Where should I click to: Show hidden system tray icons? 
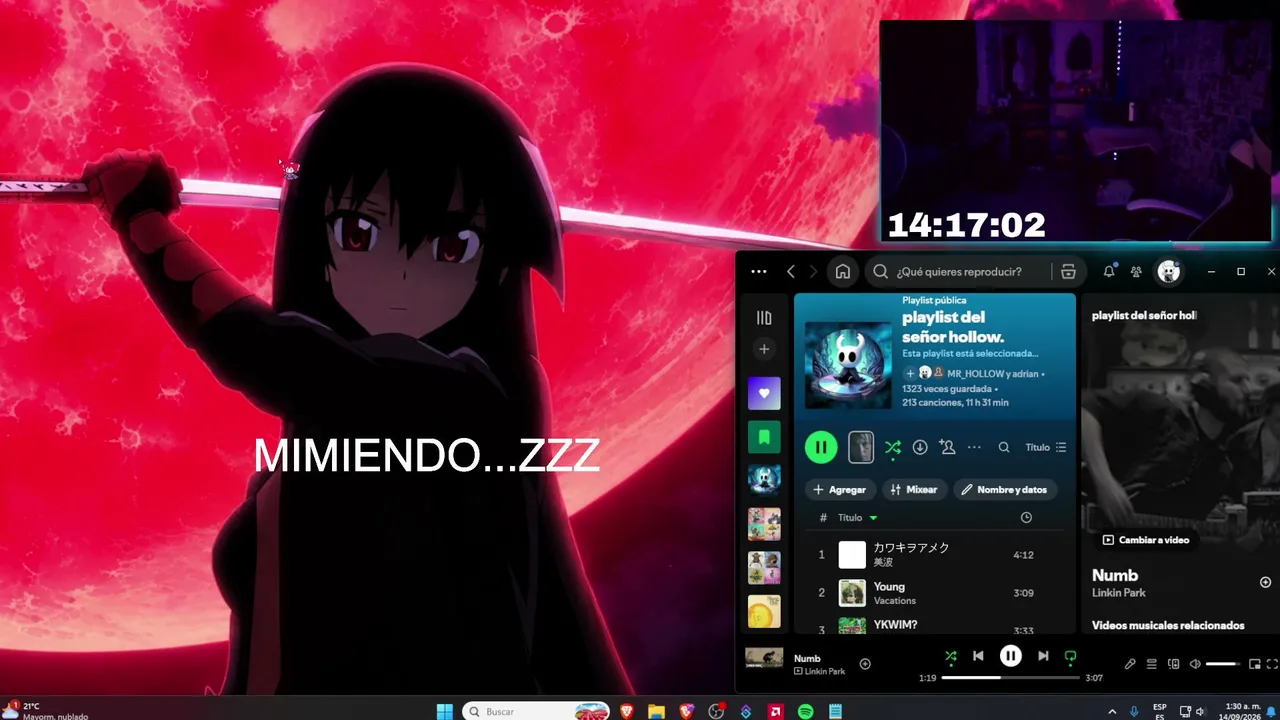click(x=1113, y=711)
